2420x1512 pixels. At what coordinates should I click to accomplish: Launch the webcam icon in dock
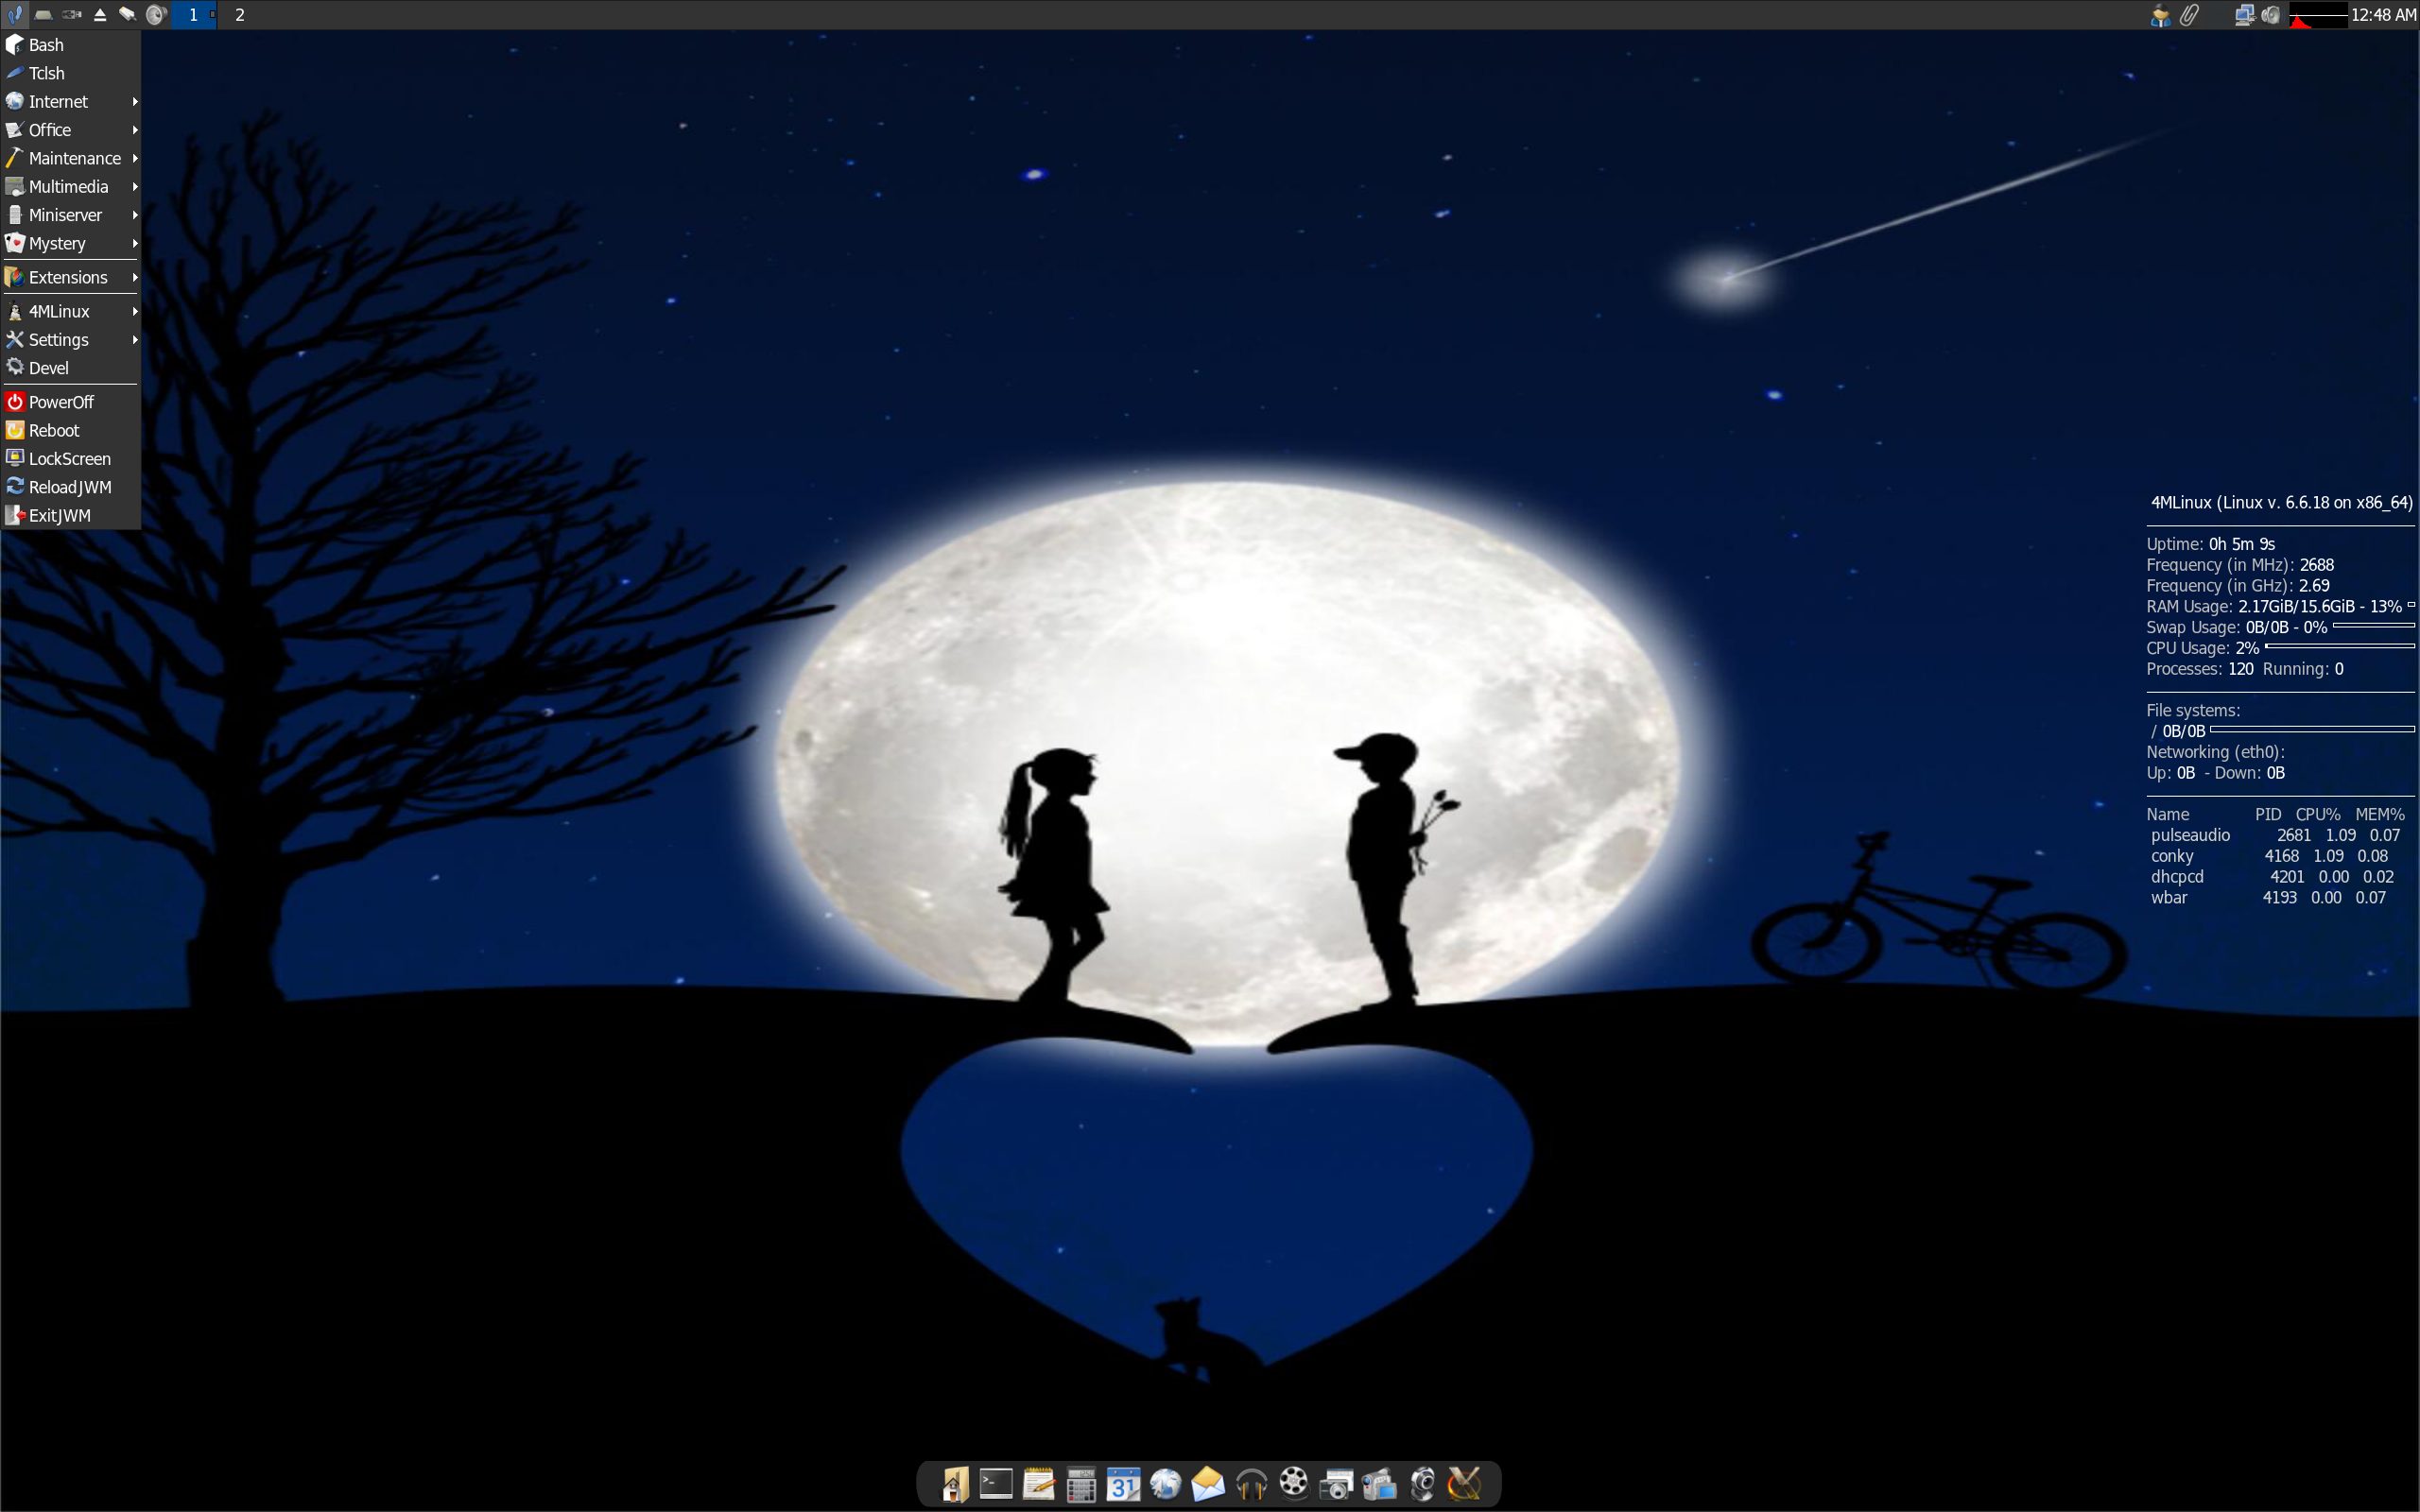point(1422,1484)
